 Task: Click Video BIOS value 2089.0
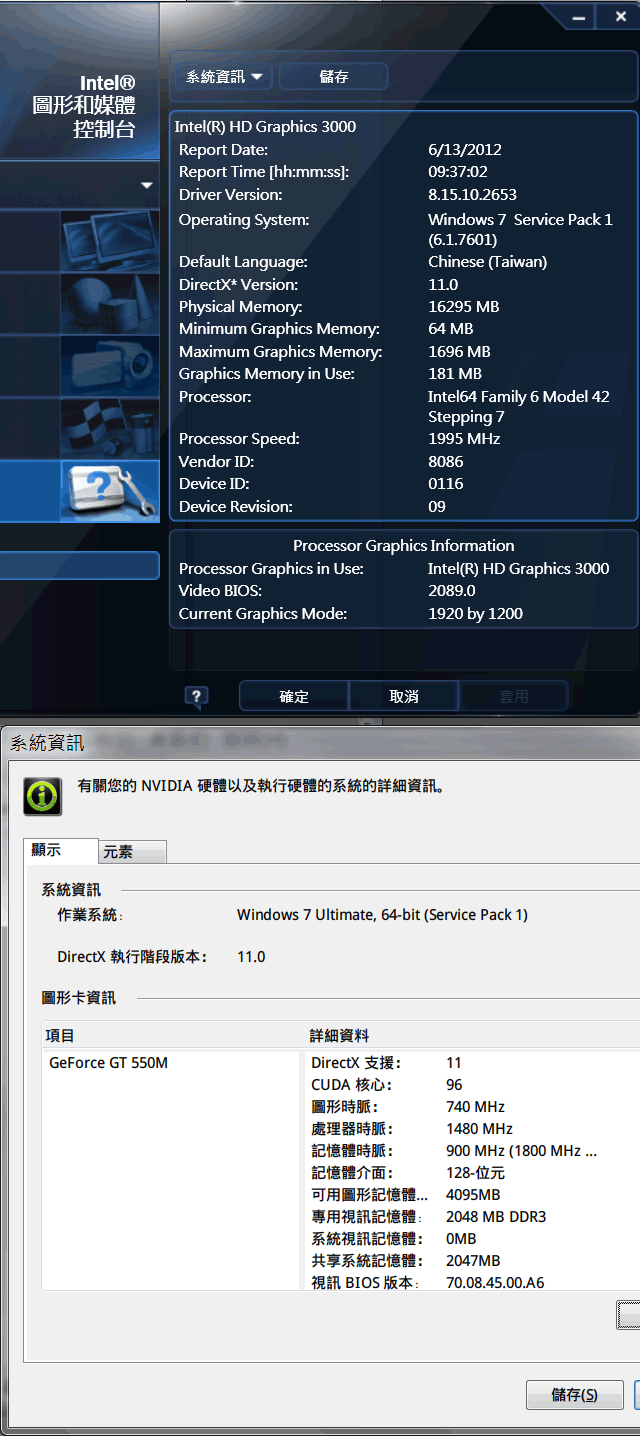click(x=452, y=590)
